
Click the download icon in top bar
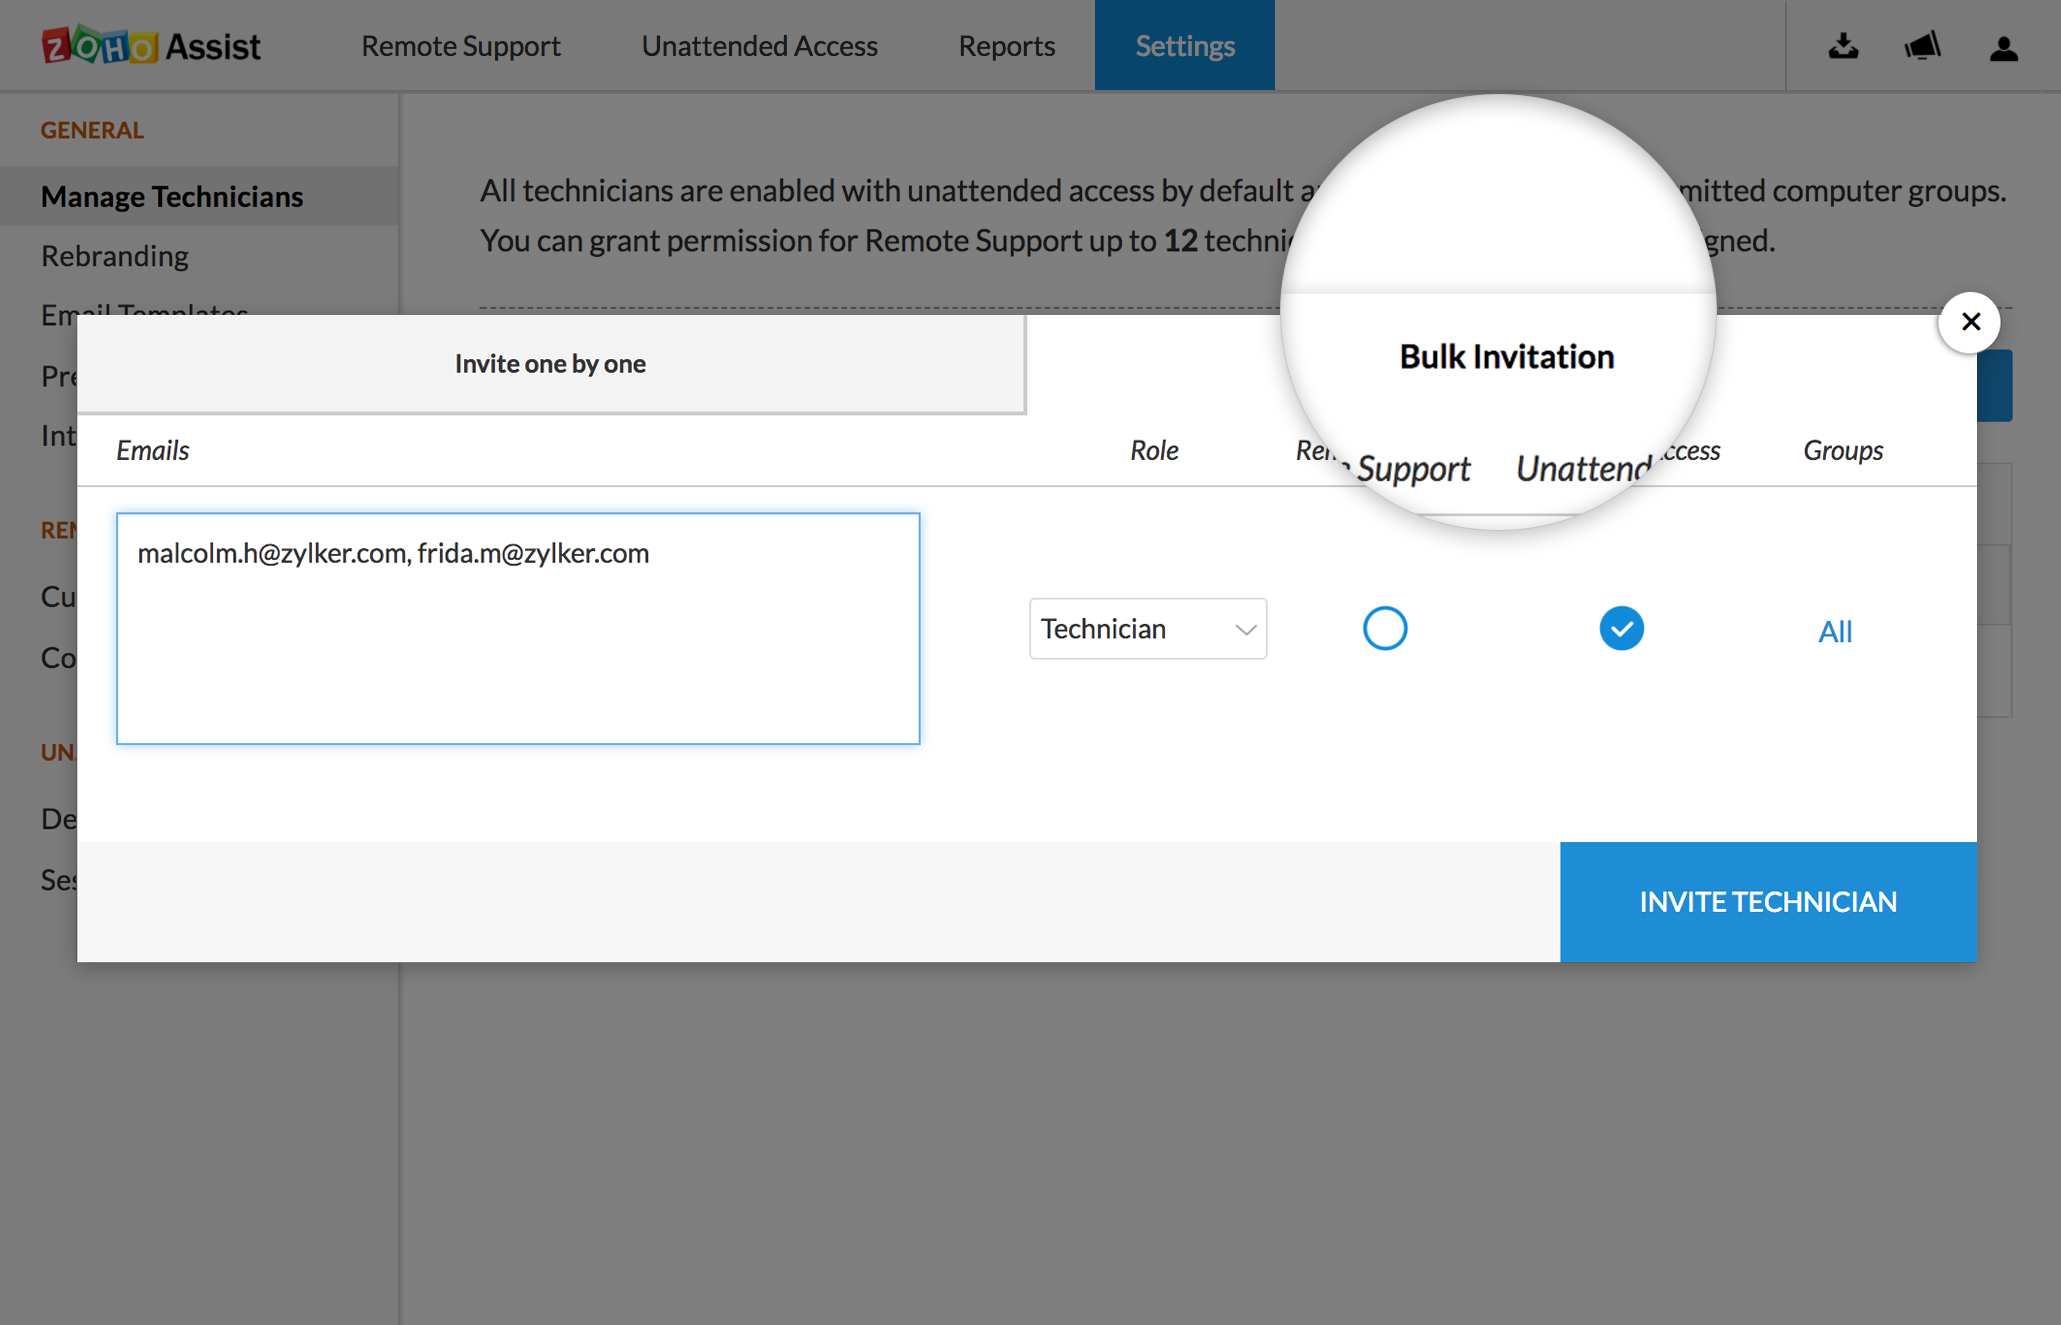tap(1843, 46)
